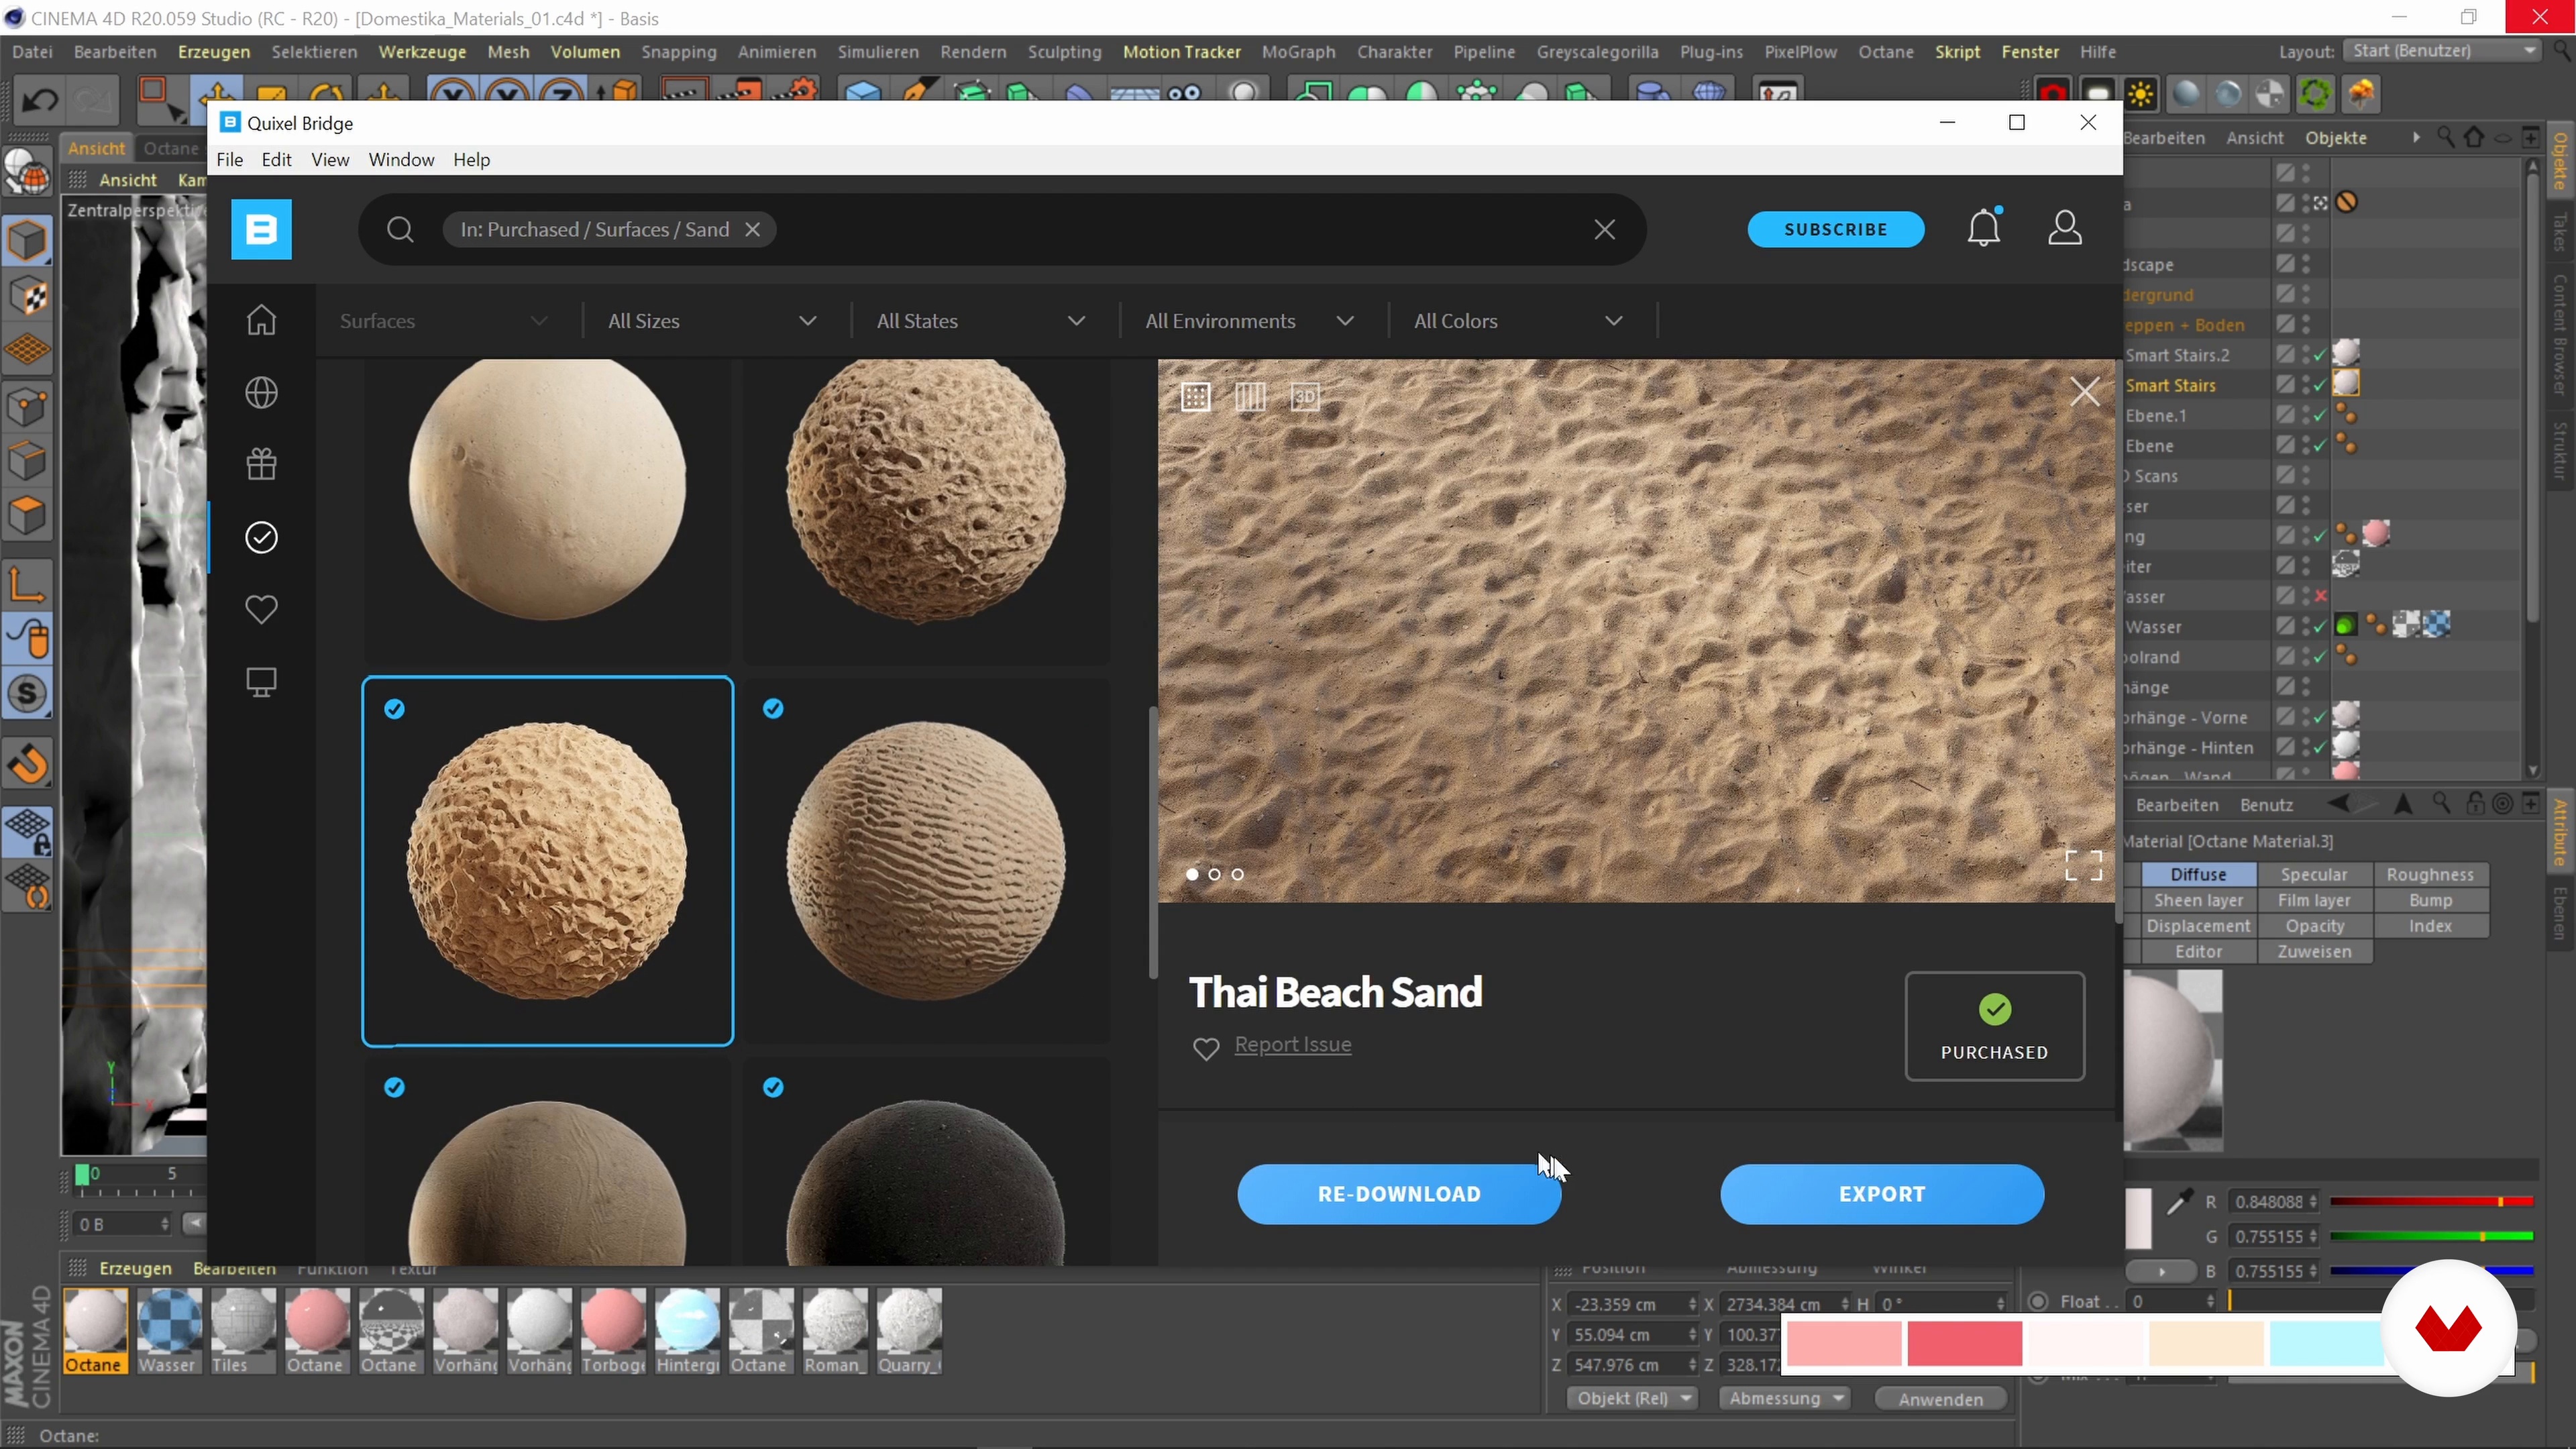Click the pink diffuse color swatch
This screenshot has width=2576, height=1449.
tap(2138, 1218)
